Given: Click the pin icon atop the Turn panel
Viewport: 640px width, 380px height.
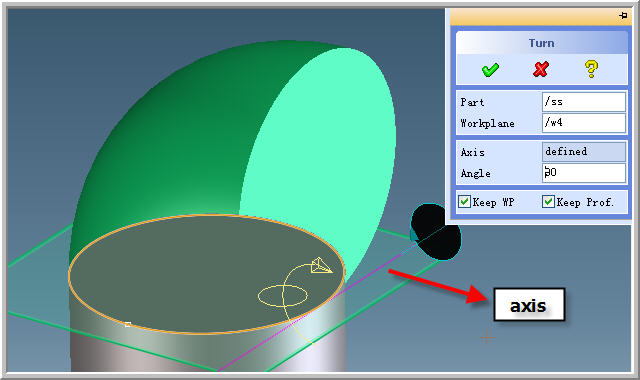Looking at the screenshot, I should click(x=623, y=16).
